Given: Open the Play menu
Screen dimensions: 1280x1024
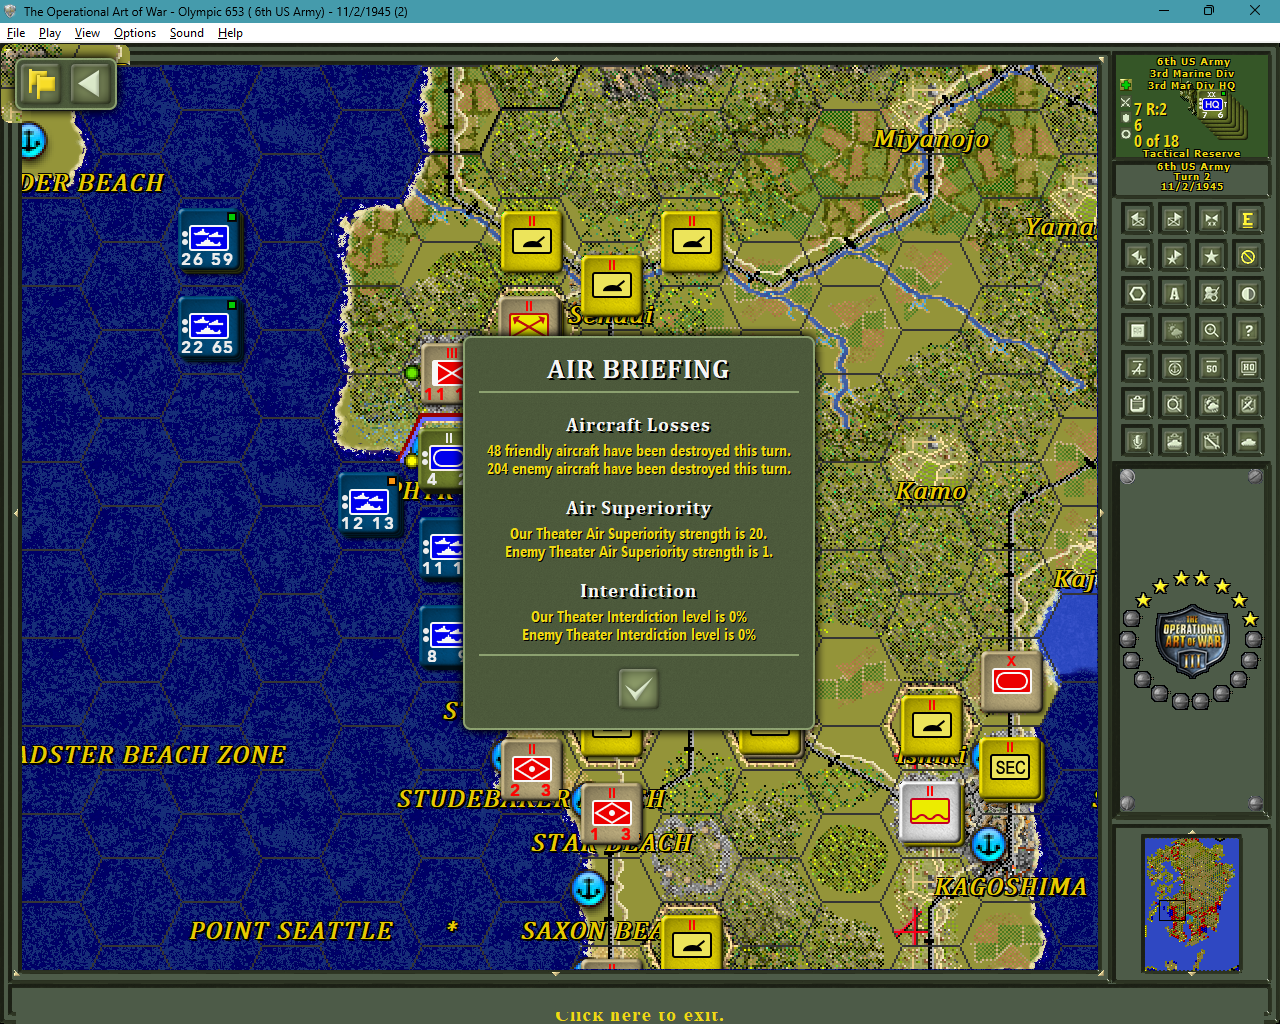Looking at the screenshot, I should 50,33.
